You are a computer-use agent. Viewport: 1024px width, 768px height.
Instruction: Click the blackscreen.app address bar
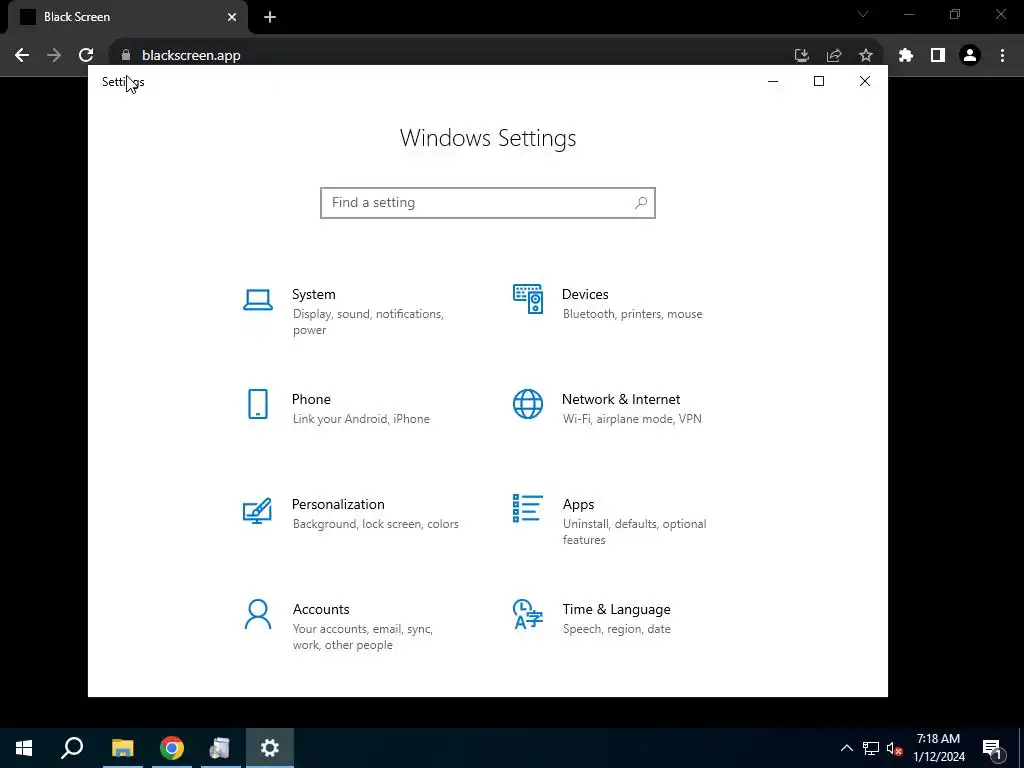pyautogui.click(x=457, y=56)
